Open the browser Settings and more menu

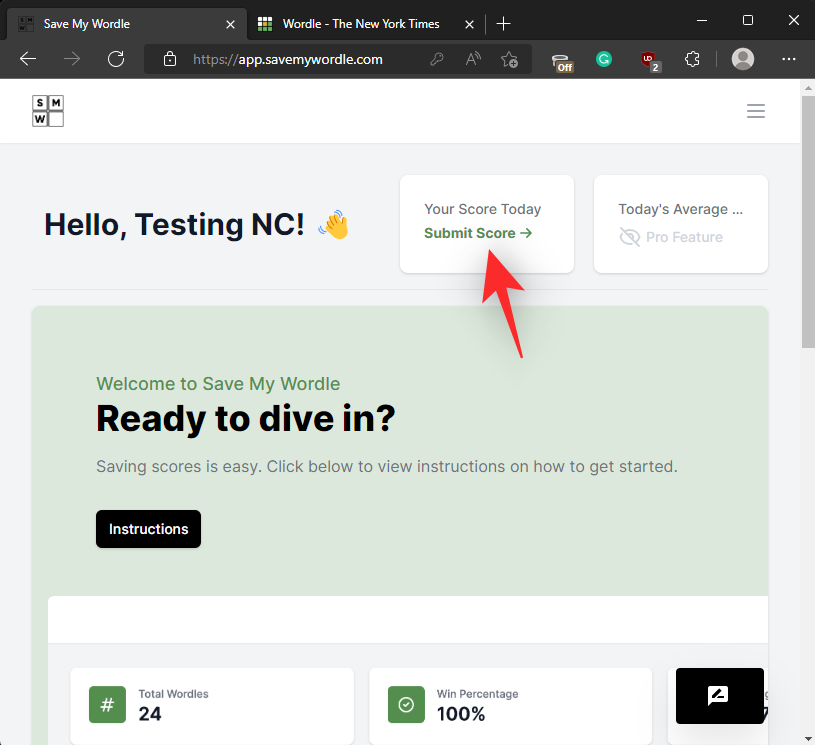pos(788,59)
